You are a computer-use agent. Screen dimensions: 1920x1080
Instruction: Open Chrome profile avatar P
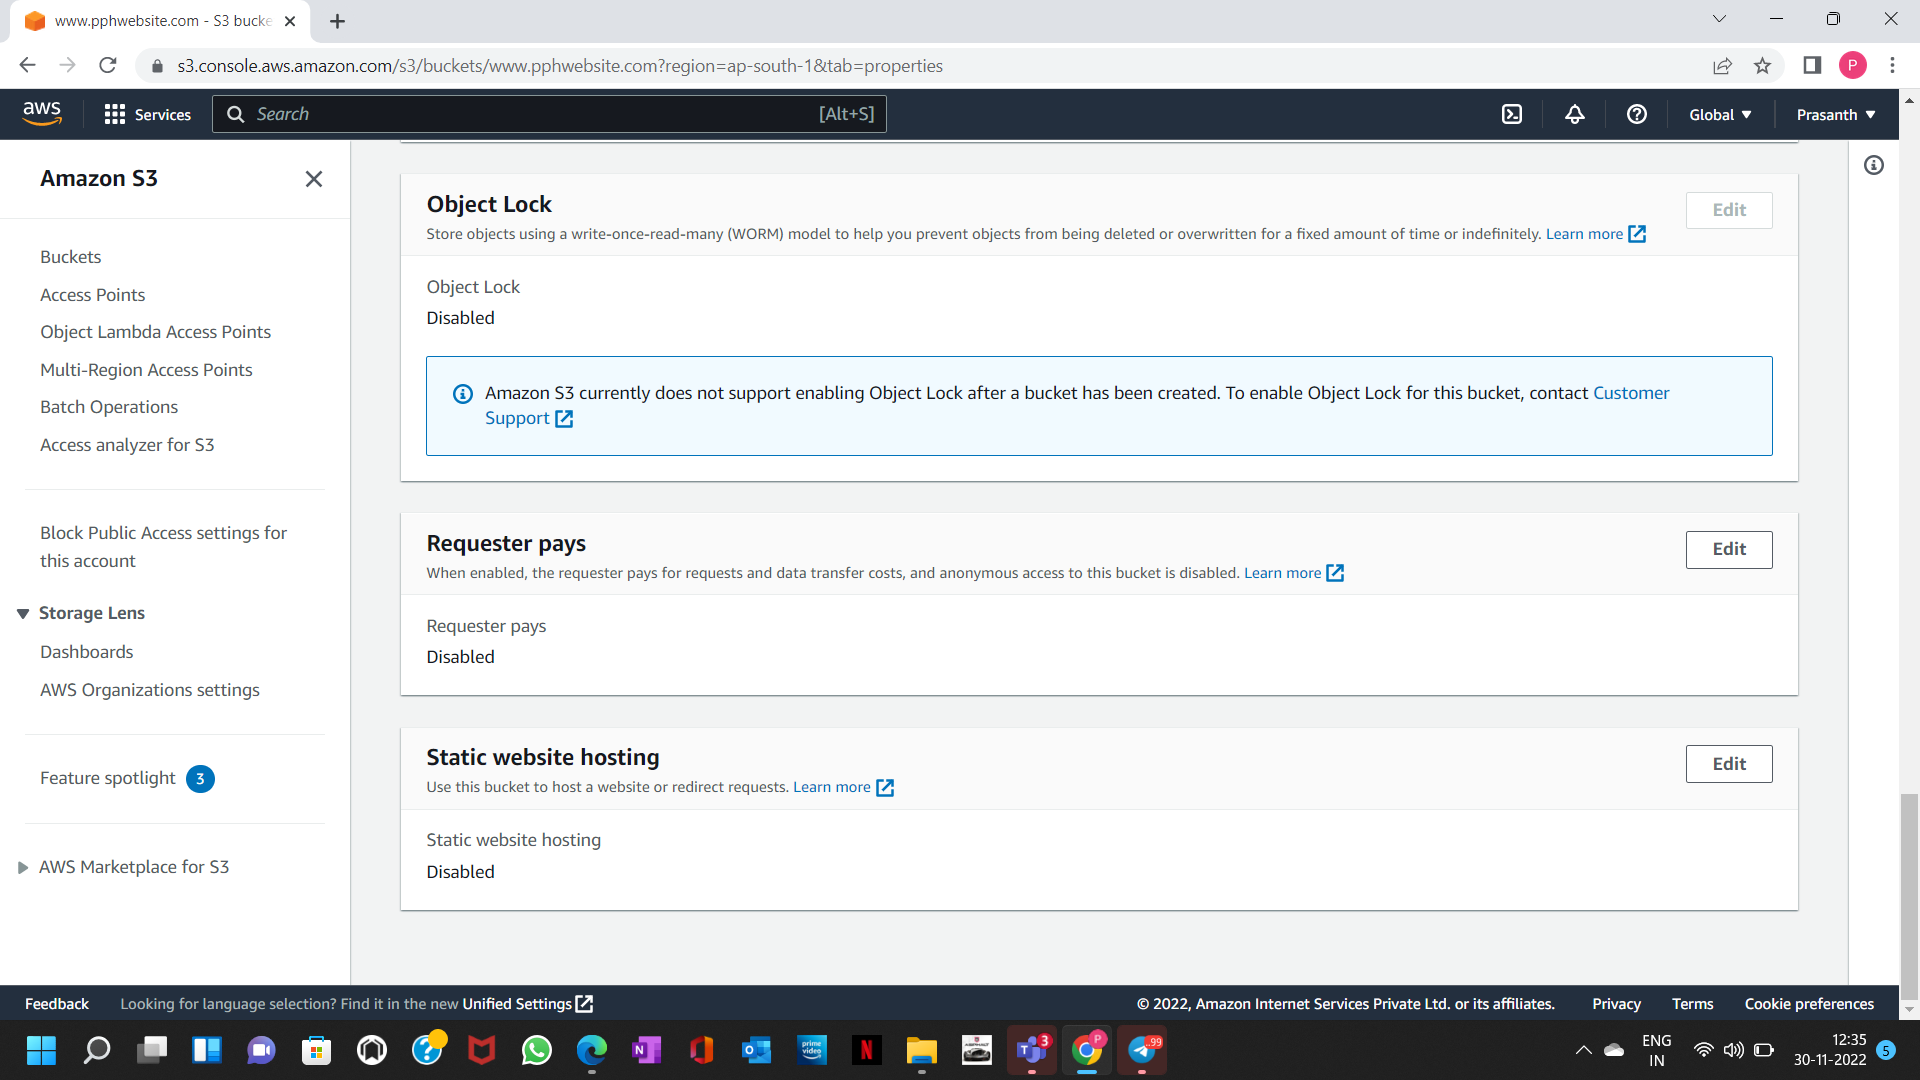[x=1852, y=66]
